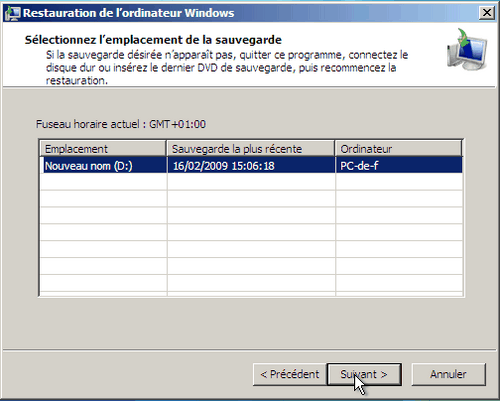500x401 pixels.
Task: Go back with the Précédent button
Action: pos(289,374)
